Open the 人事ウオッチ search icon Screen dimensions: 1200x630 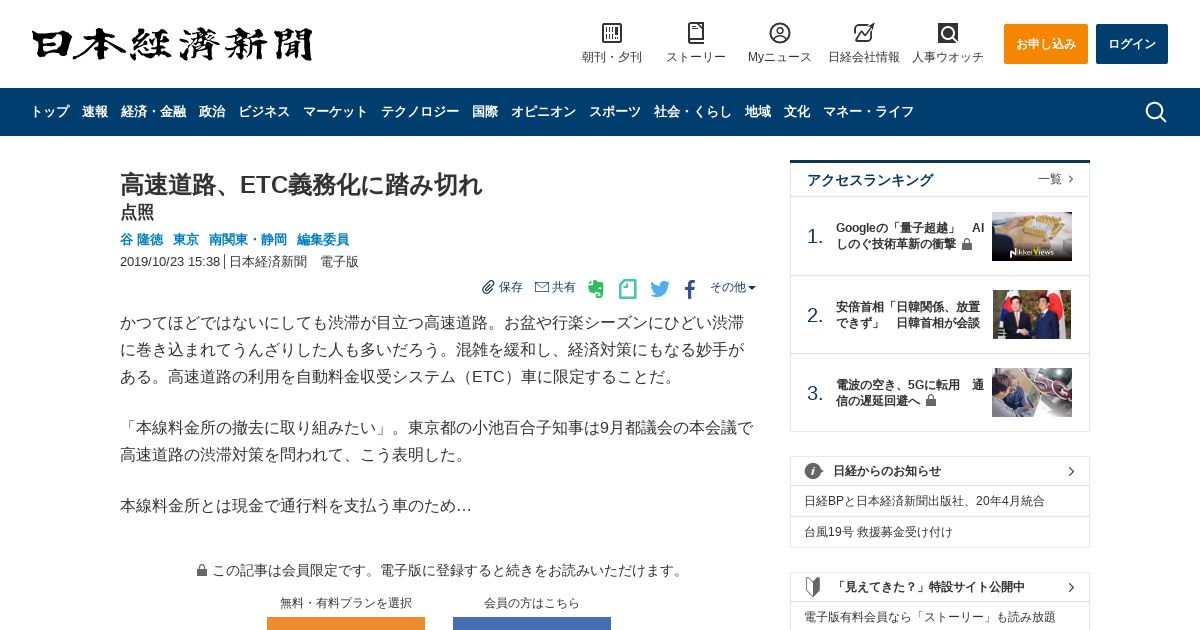[948, 33]
